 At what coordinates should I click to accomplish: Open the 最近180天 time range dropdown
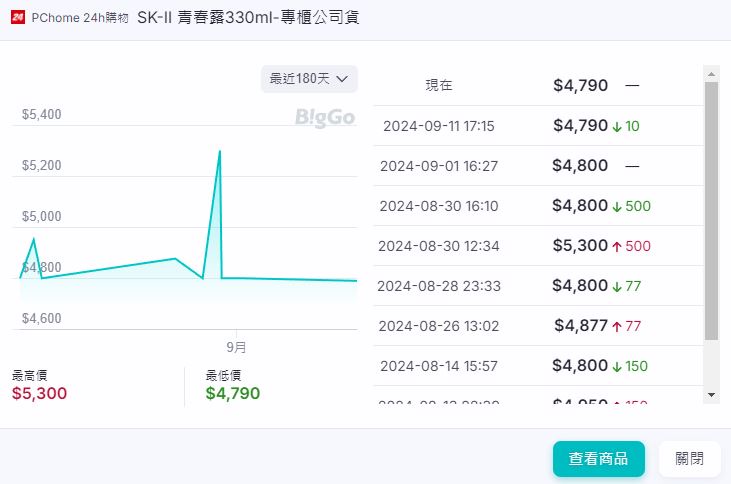[x=309, y=79]
